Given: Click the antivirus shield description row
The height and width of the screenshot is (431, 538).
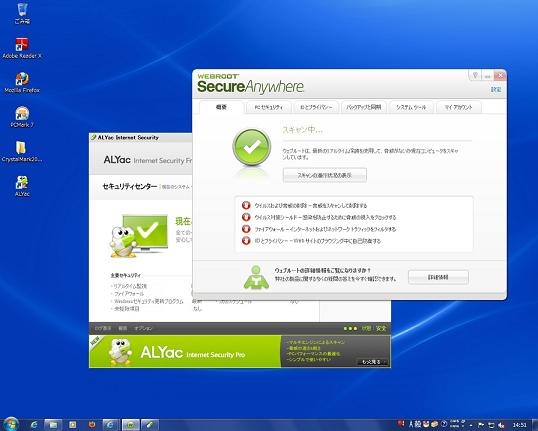Looking at the screenshot, I should click(x=325, y=217).
